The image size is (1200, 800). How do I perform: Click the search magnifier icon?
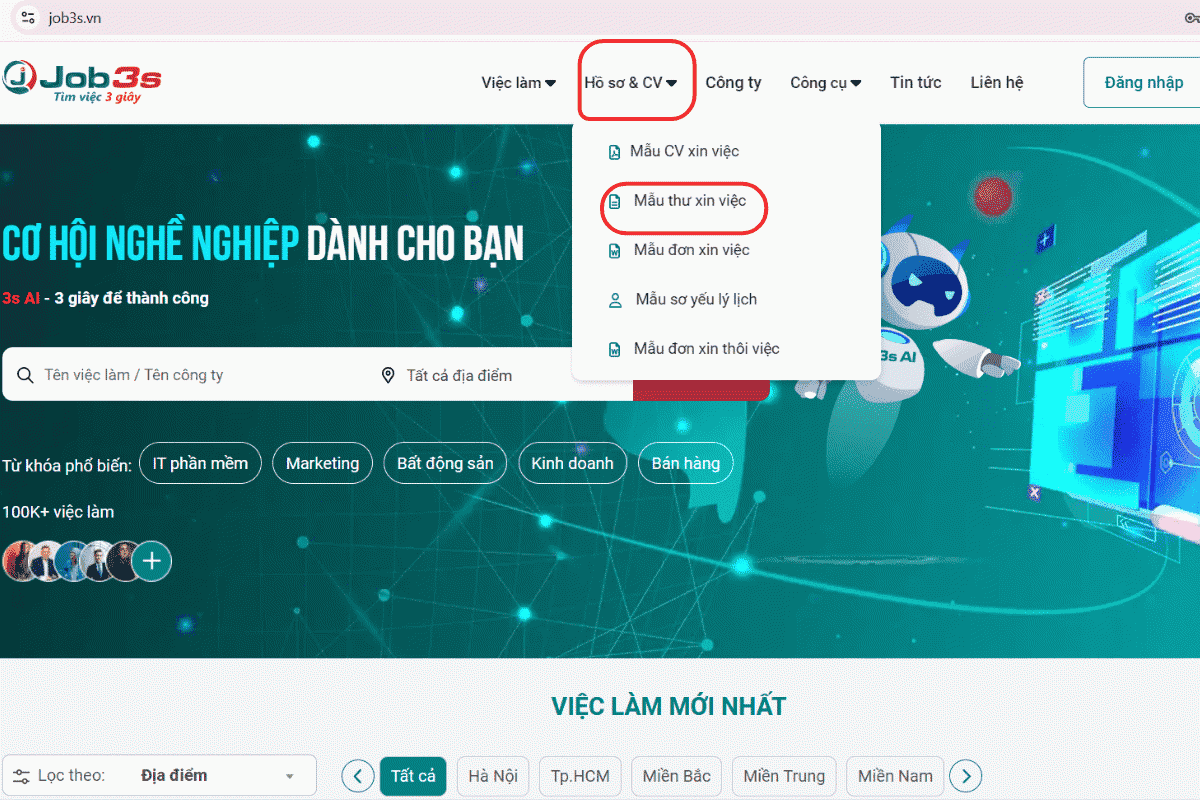(24, 374)
